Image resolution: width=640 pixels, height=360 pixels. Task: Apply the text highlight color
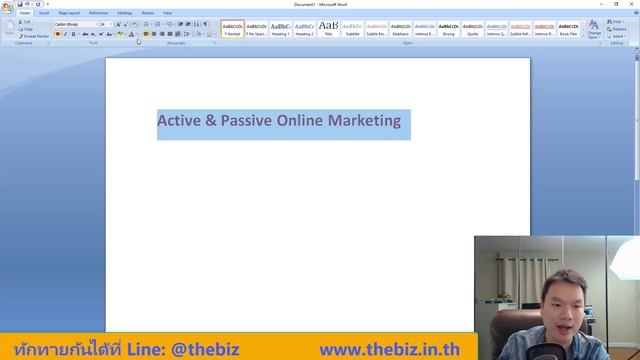(x=120, y=34)
